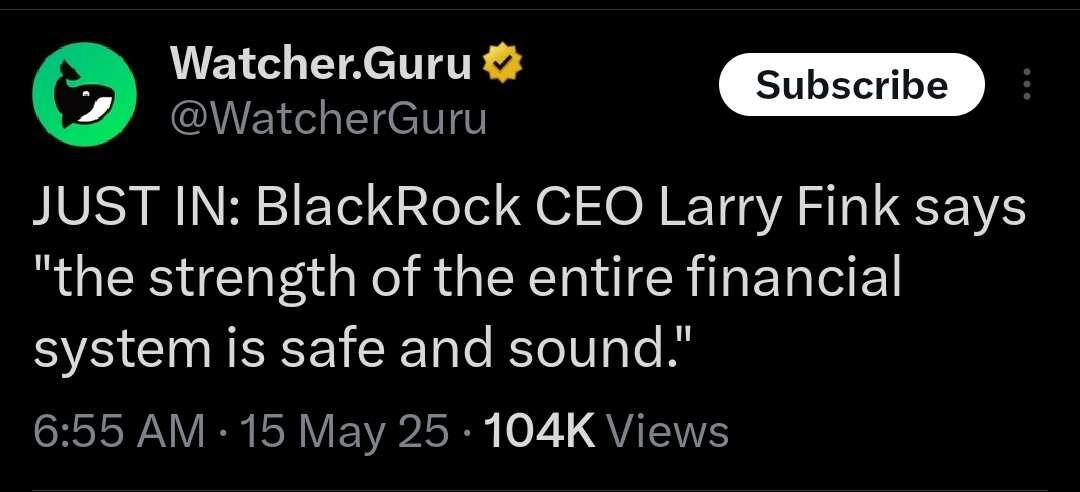Click the 6:55 AM timestamp
1080x492 pixels.
tap(119, 432)
